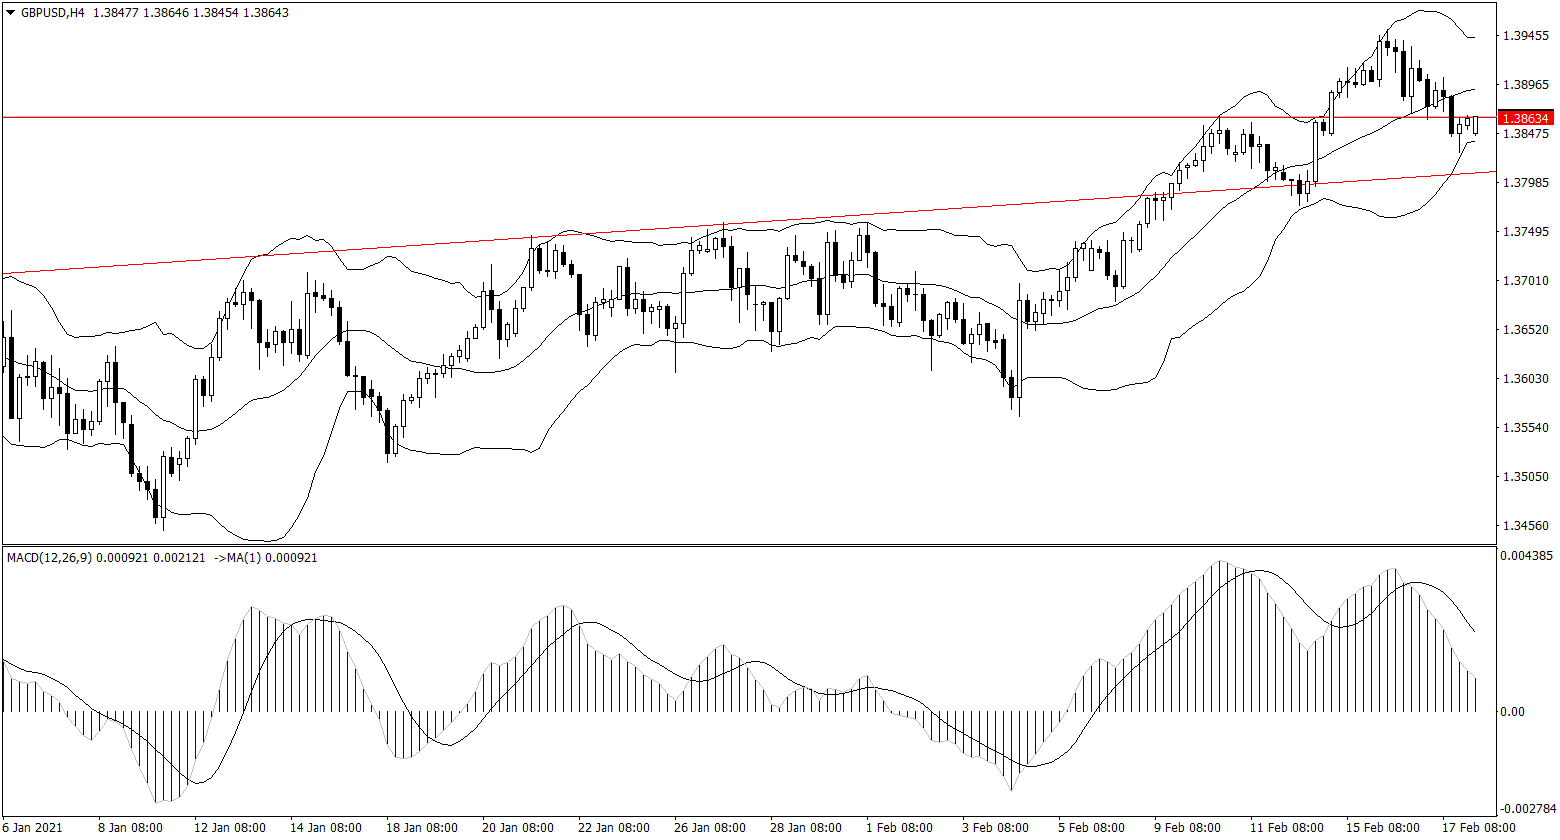Click the 12 Jan 08:00 time label
The height and width of the screenshot is (840, 1560).
coord(230,828)
